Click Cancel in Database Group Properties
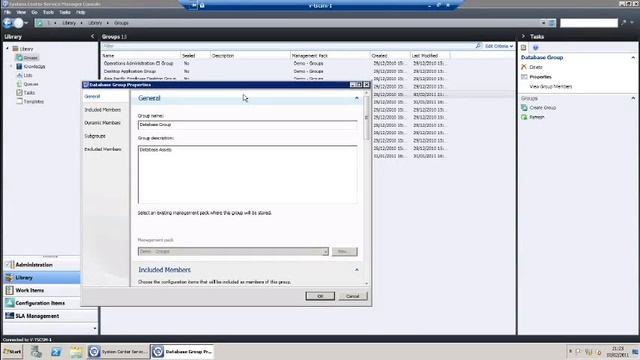 click(x=353, y=296)
